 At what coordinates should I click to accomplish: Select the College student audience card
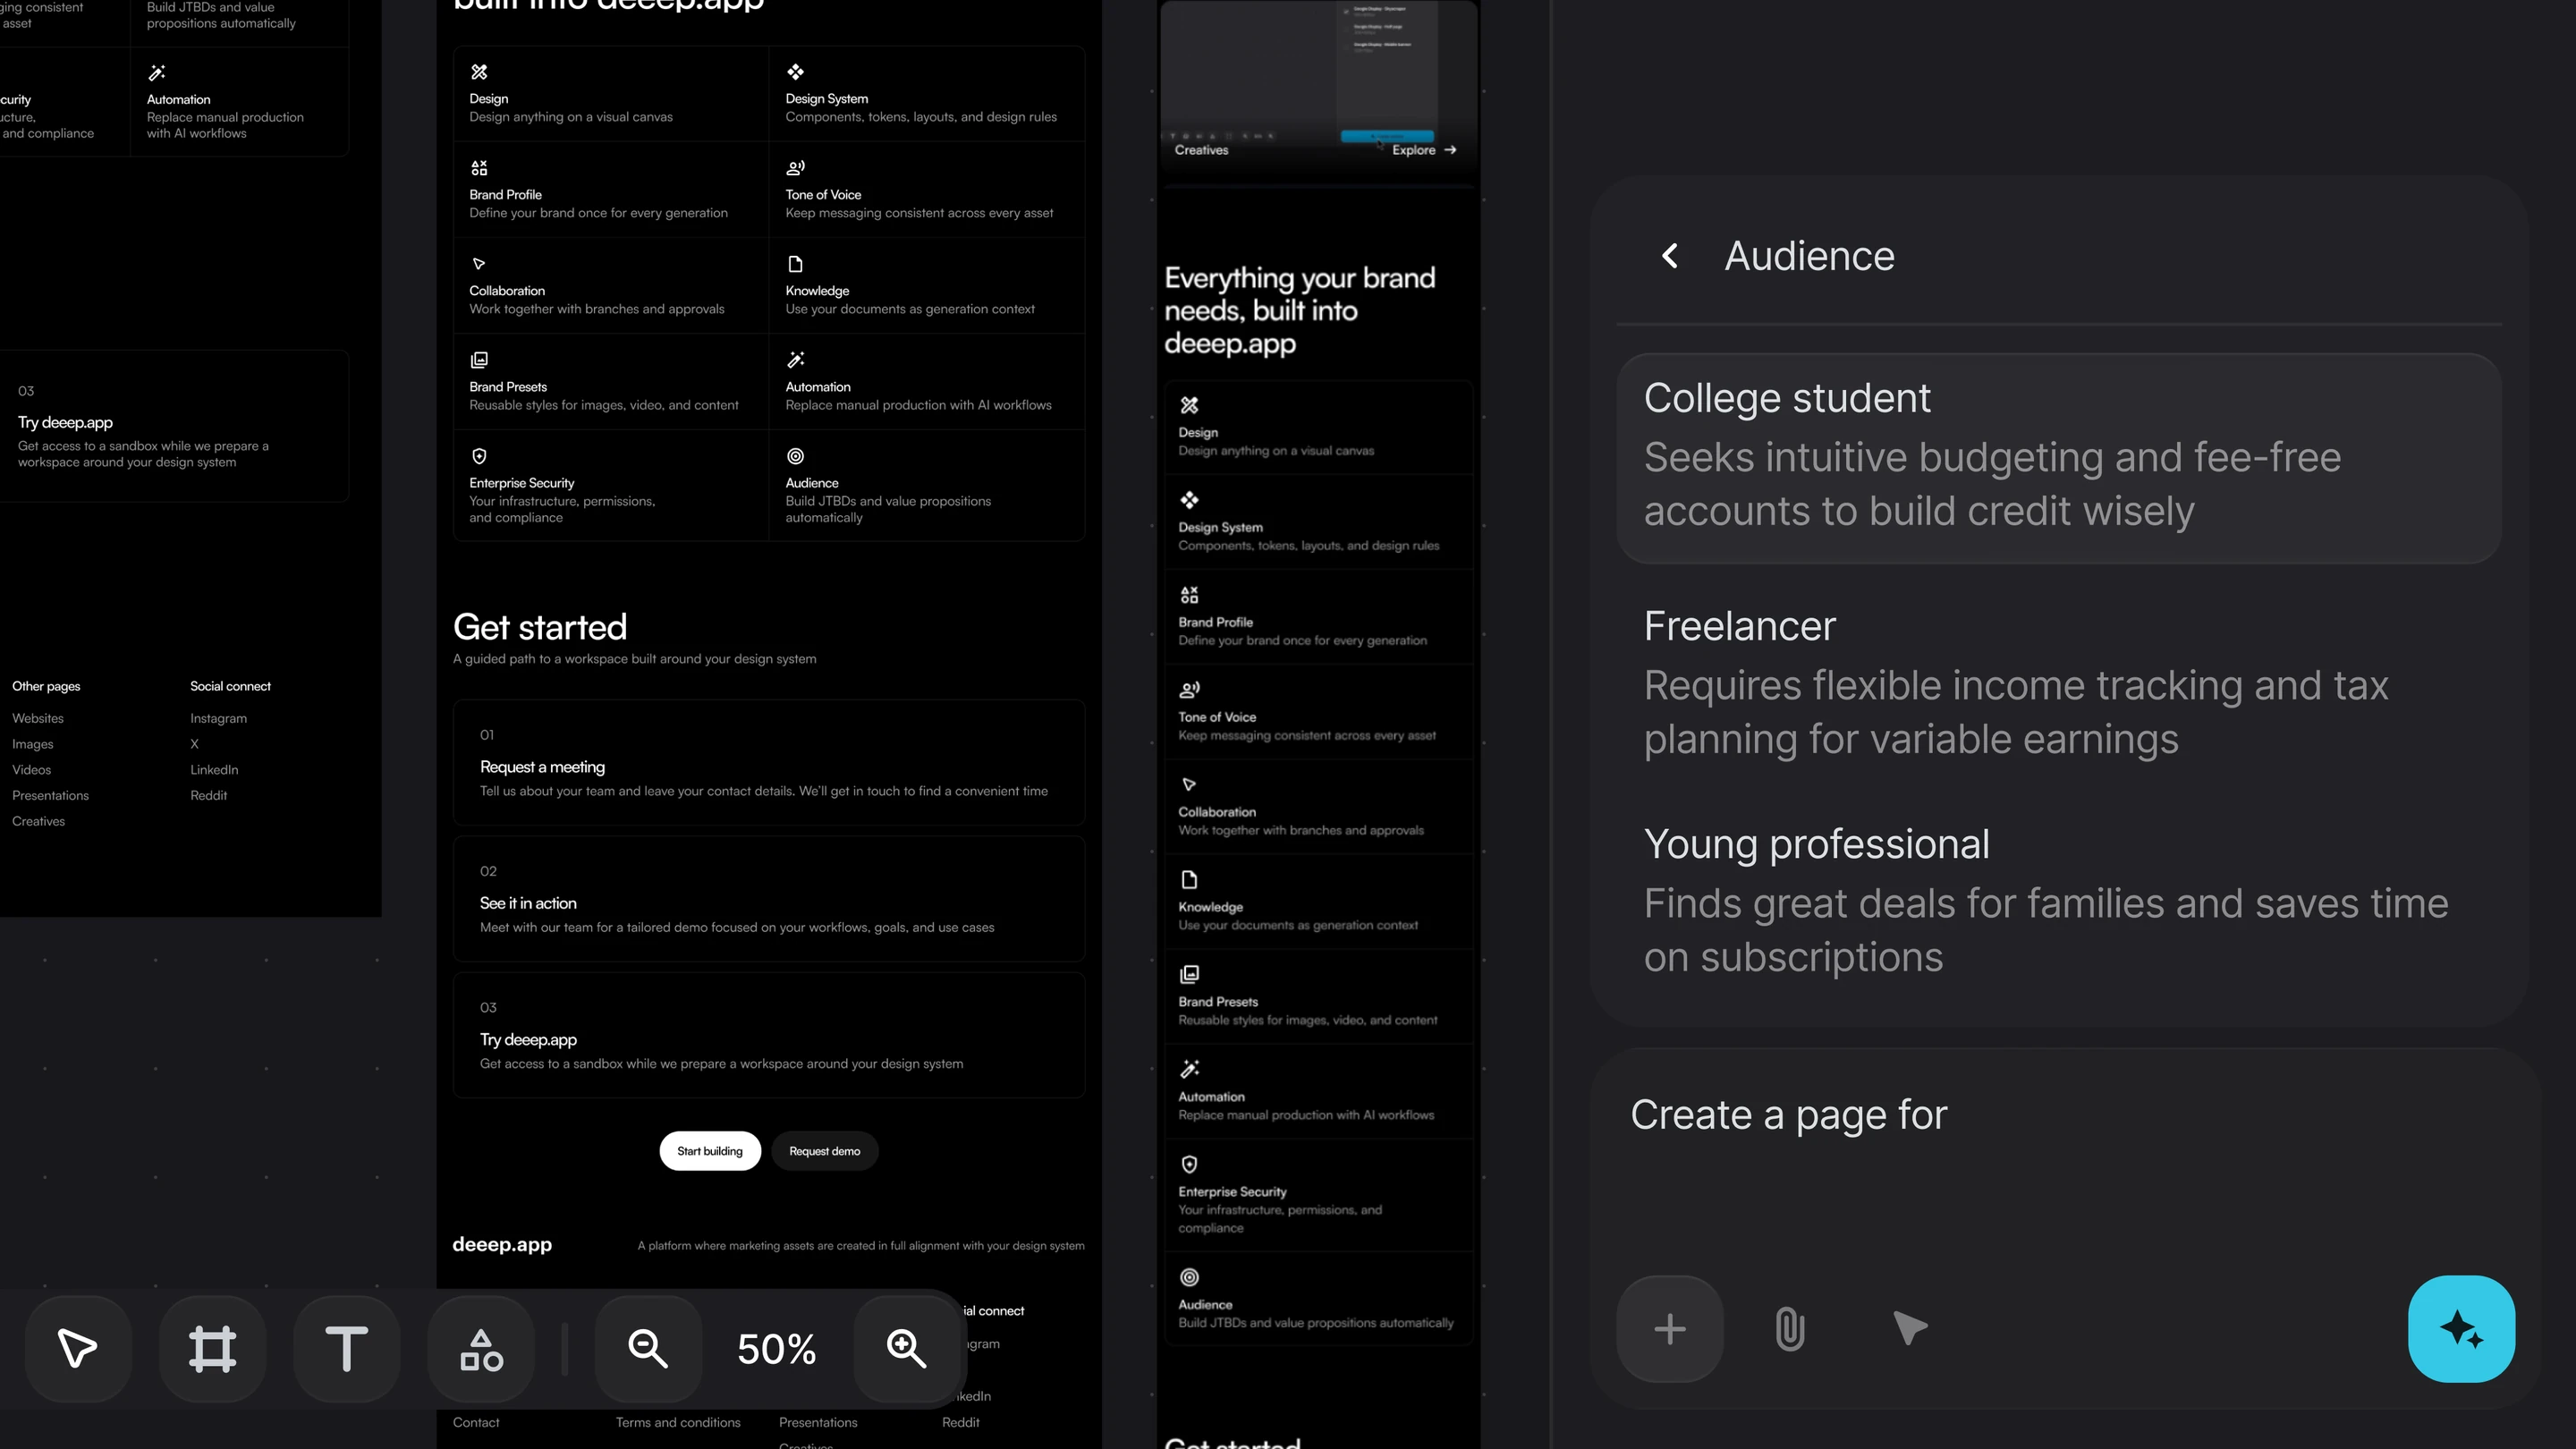pyautogui.click(x=2059, y=458)
